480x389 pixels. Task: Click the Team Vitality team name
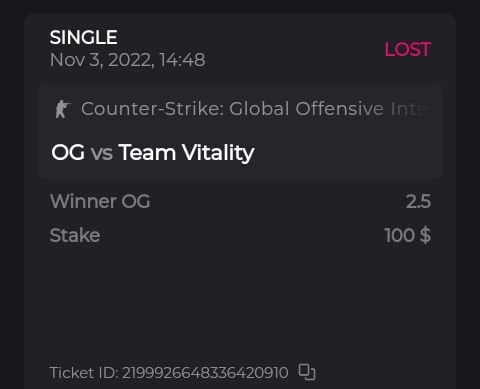186,153
